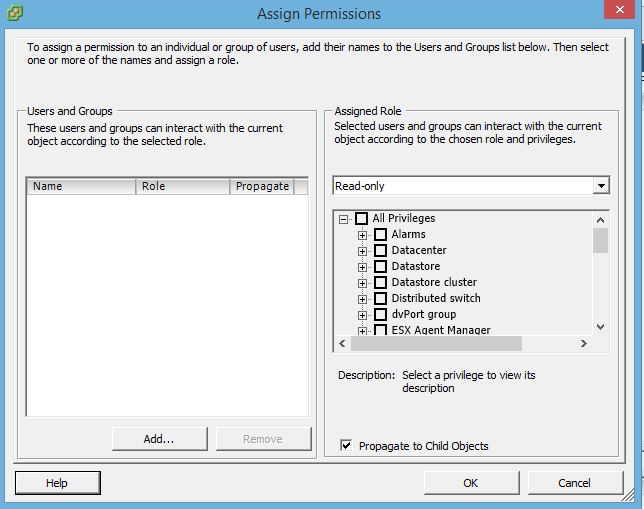
Task: Open the Read-only role dropdown
Action: [600, 186]
